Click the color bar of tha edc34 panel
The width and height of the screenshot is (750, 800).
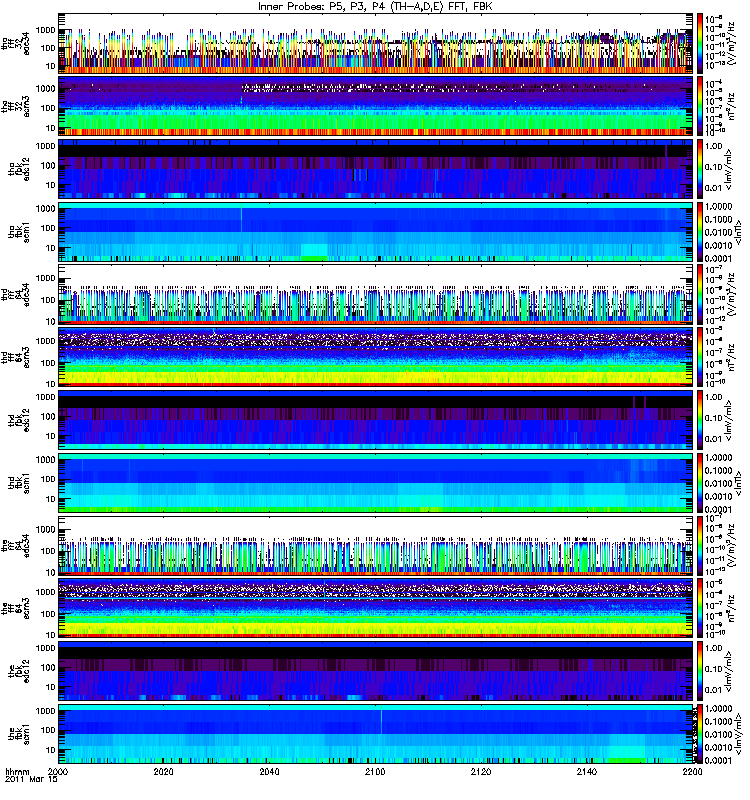(699, 43)
